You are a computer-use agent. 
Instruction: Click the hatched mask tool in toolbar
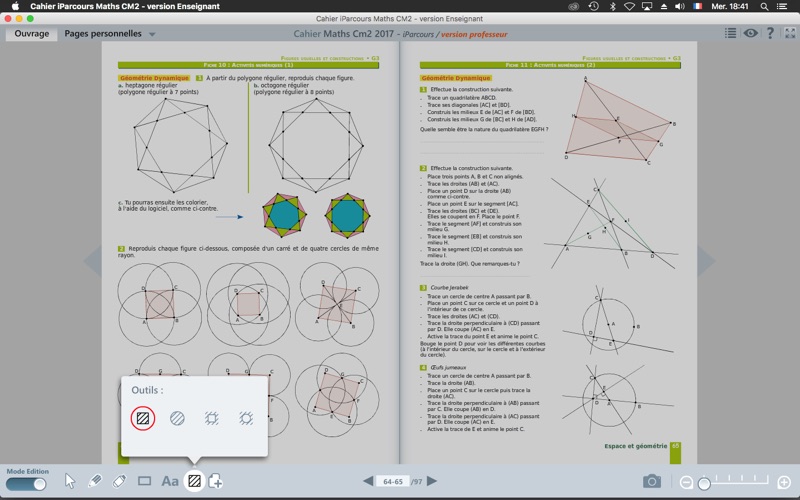194,481
